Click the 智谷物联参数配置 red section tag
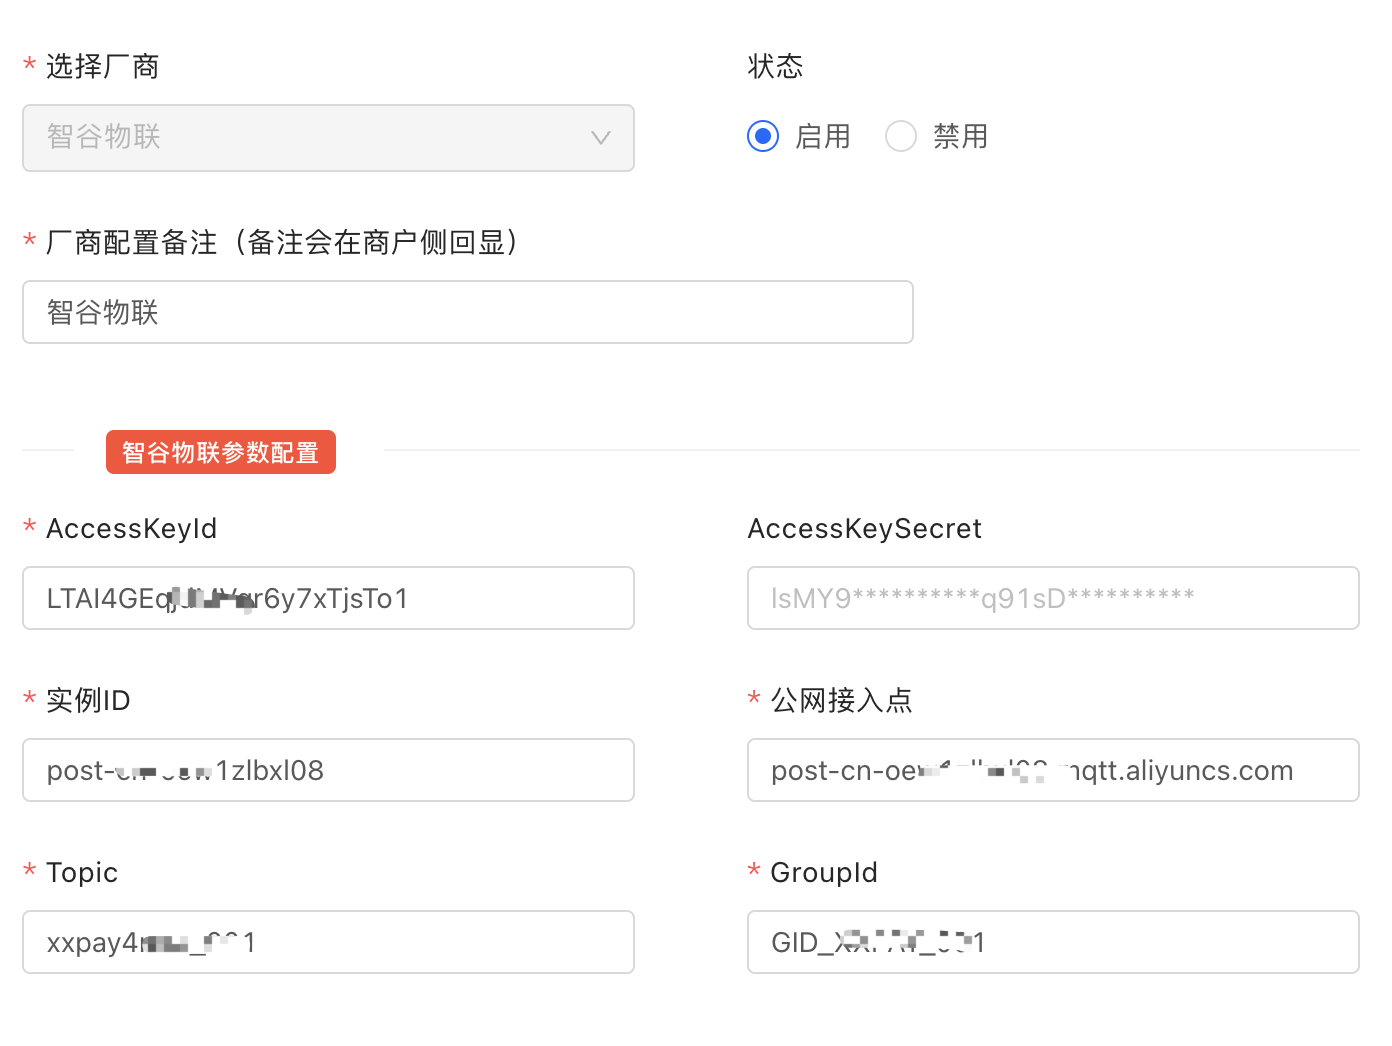 pyautogui.click(x=221, y=452)
